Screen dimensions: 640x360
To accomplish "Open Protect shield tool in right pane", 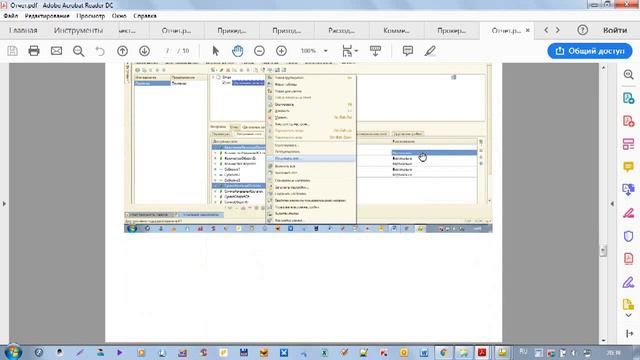I will click(629, 236).
